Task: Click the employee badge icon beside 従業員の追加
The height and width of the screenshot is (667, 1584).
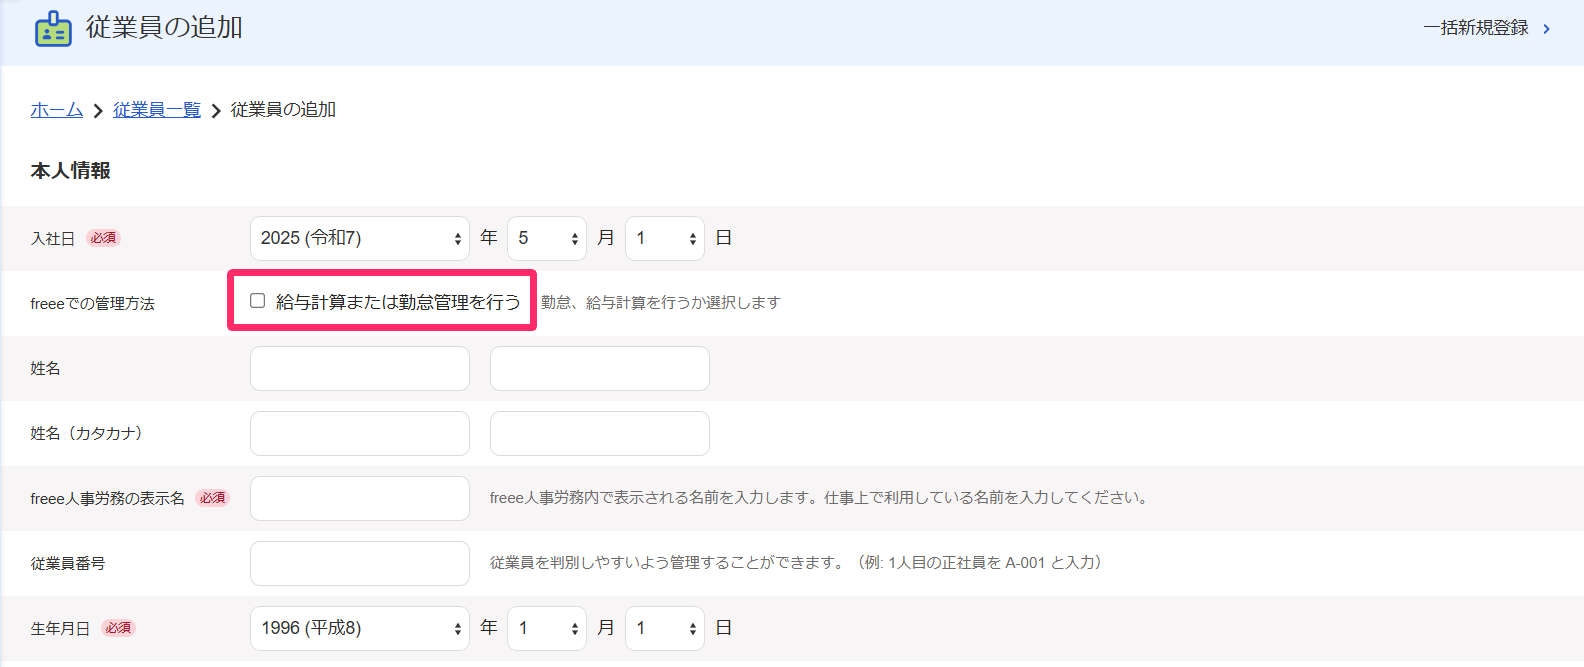Action: (x=53, y=29)
